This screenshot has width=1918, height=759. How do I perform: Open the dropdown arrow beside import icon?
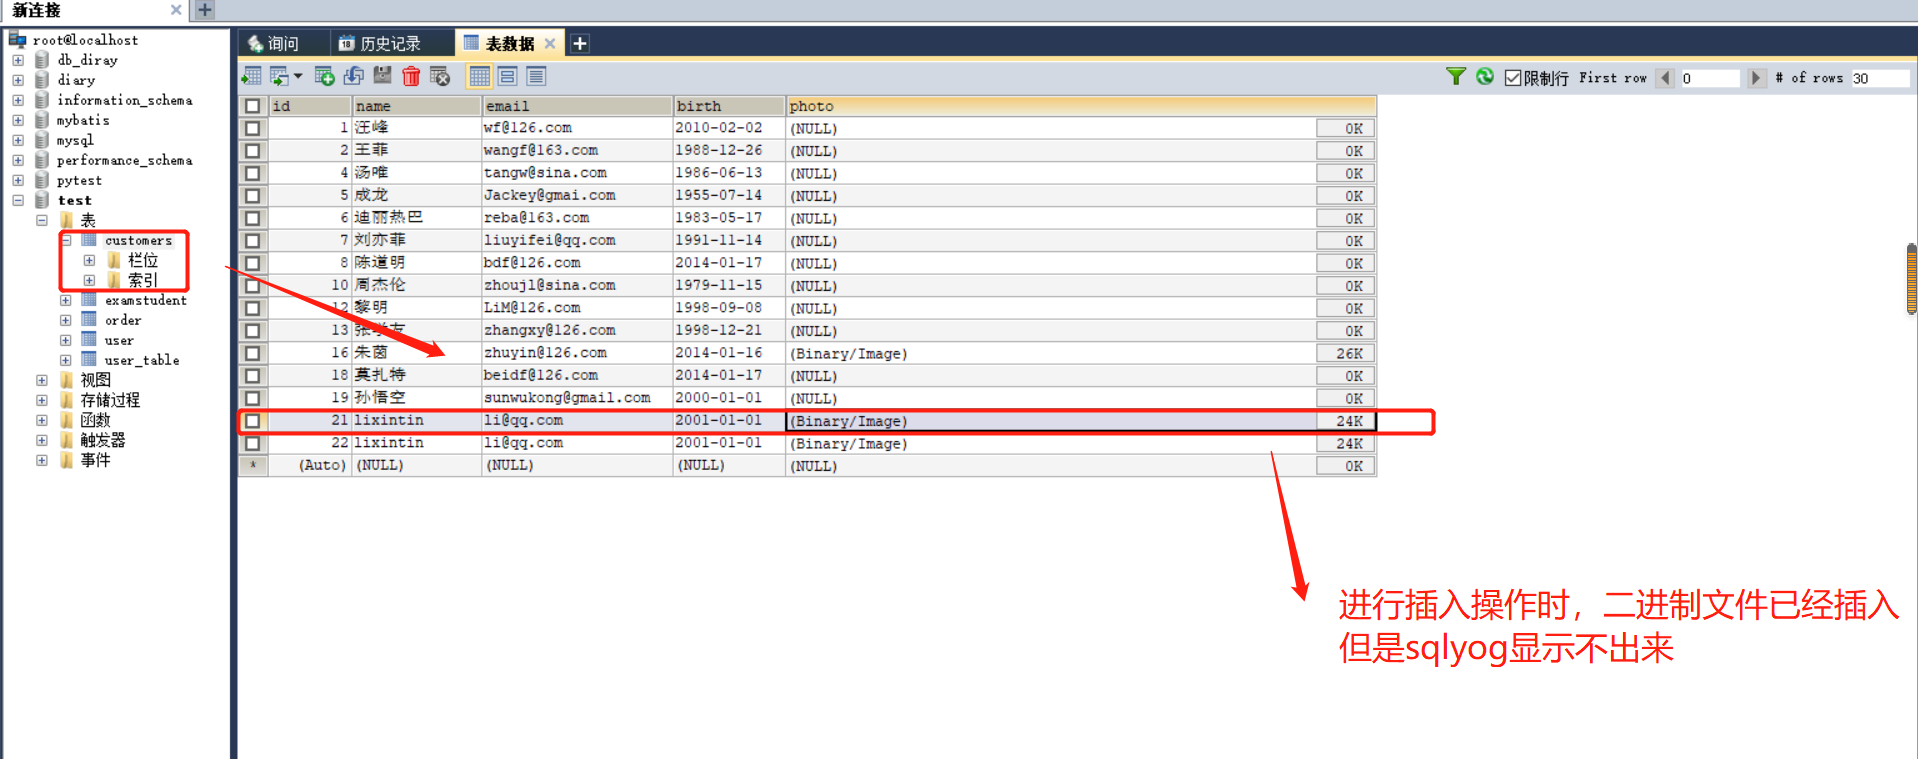point(298,76)
